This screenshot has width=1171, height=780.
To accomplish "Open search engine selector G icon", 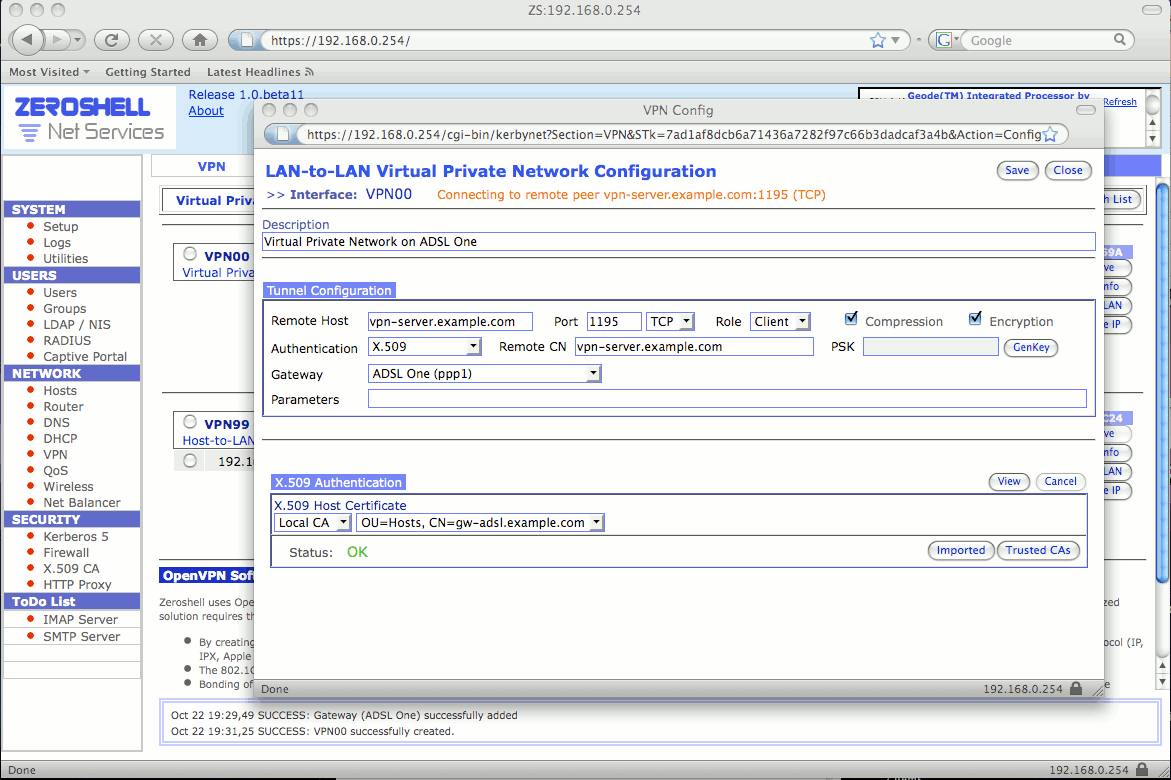I will (x=945, y=40).
